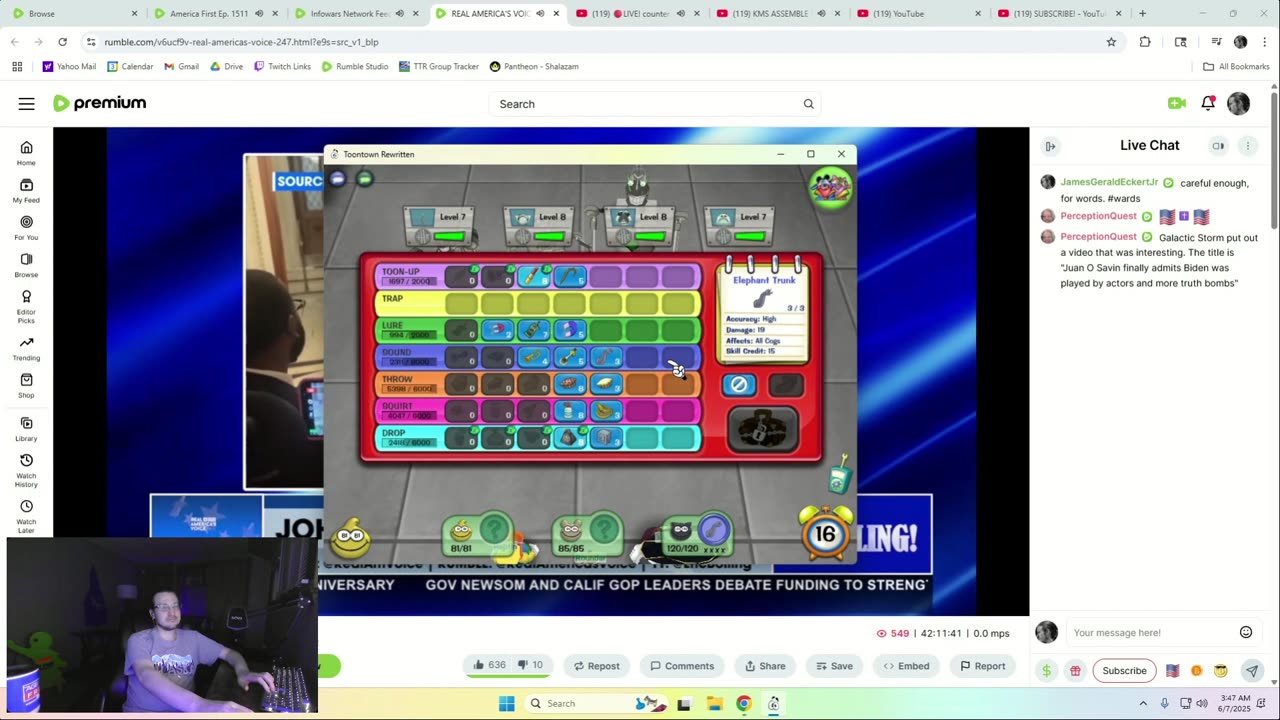Open the Chrome three-dot menu
The image size is (1280, 720).
click(1263, 42)
